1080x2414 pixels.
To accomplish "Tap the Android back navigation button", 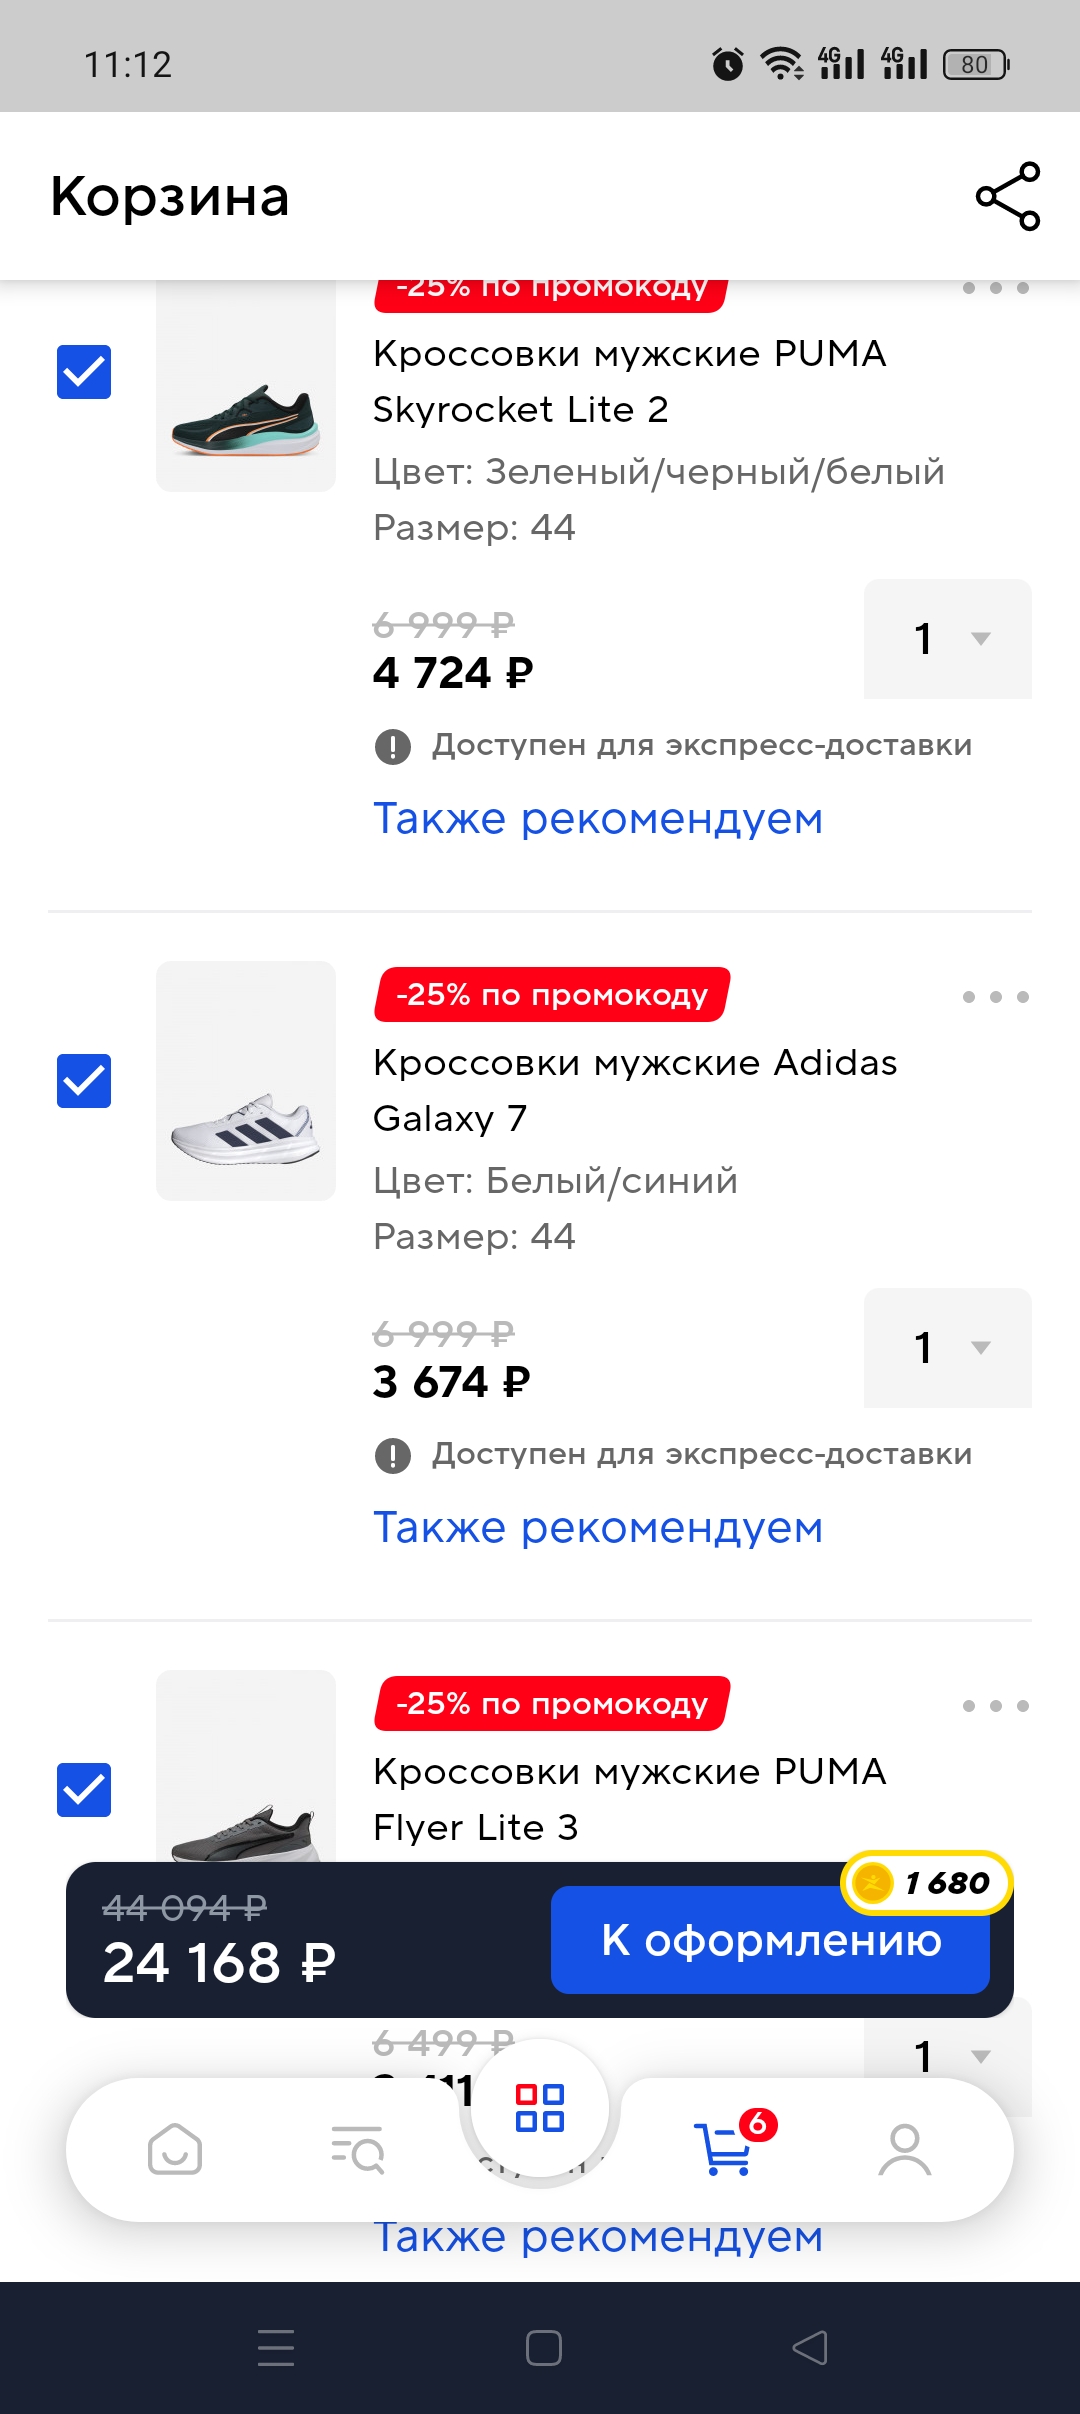I will [x=810, y=2348].
